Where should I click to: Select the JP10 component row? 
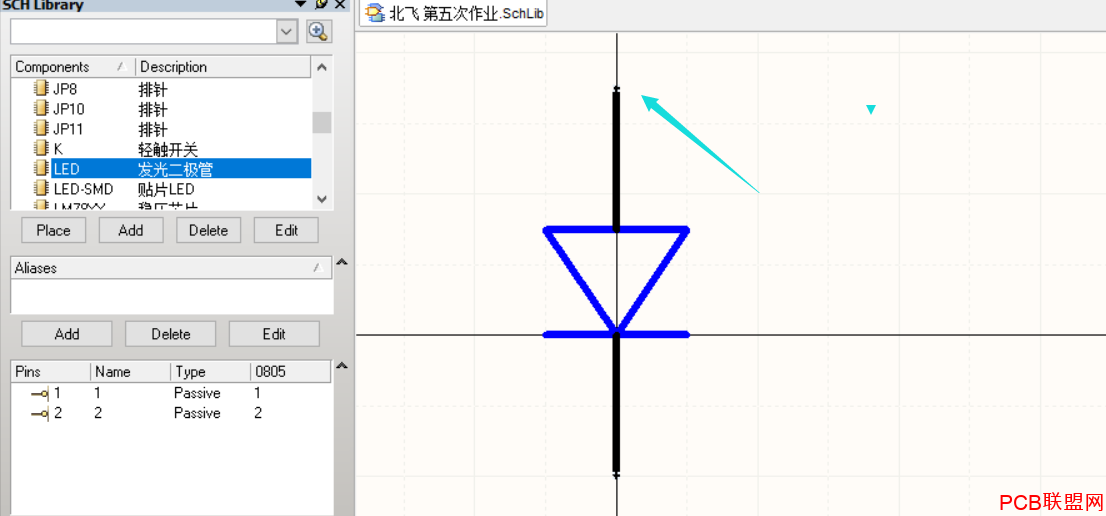coord(161,109)
